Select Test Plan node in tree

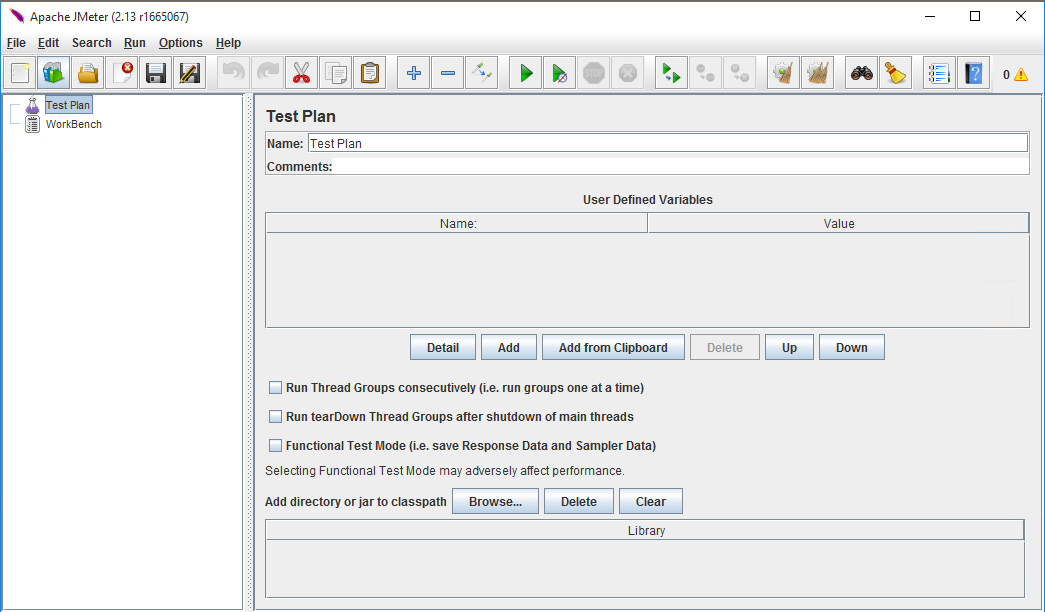click(x=68, y=105)
